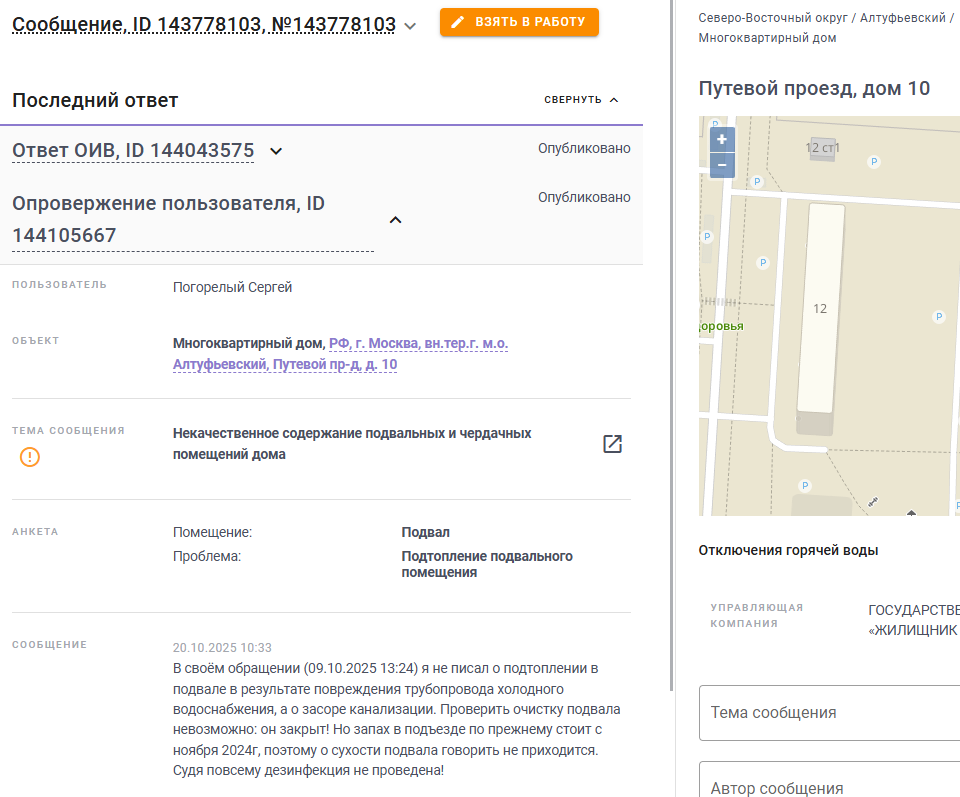The image size is (960, 797).
Task: Expand the Ответ ОИВ answer section
Action: click(x=277, y=151)
